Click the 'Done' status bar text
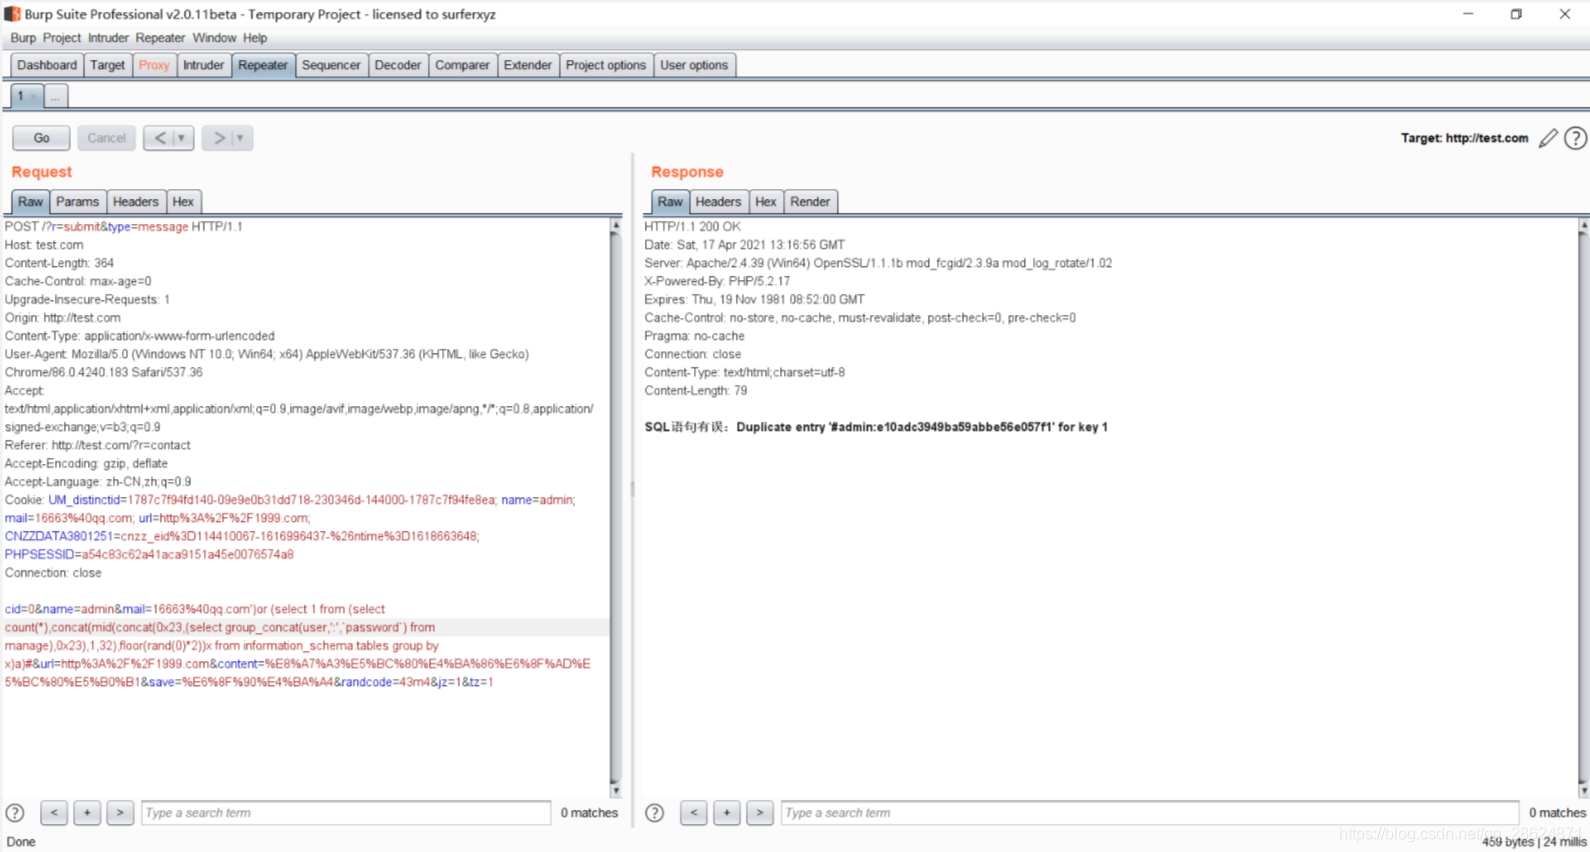1590x852 pixels. point(21,842)
